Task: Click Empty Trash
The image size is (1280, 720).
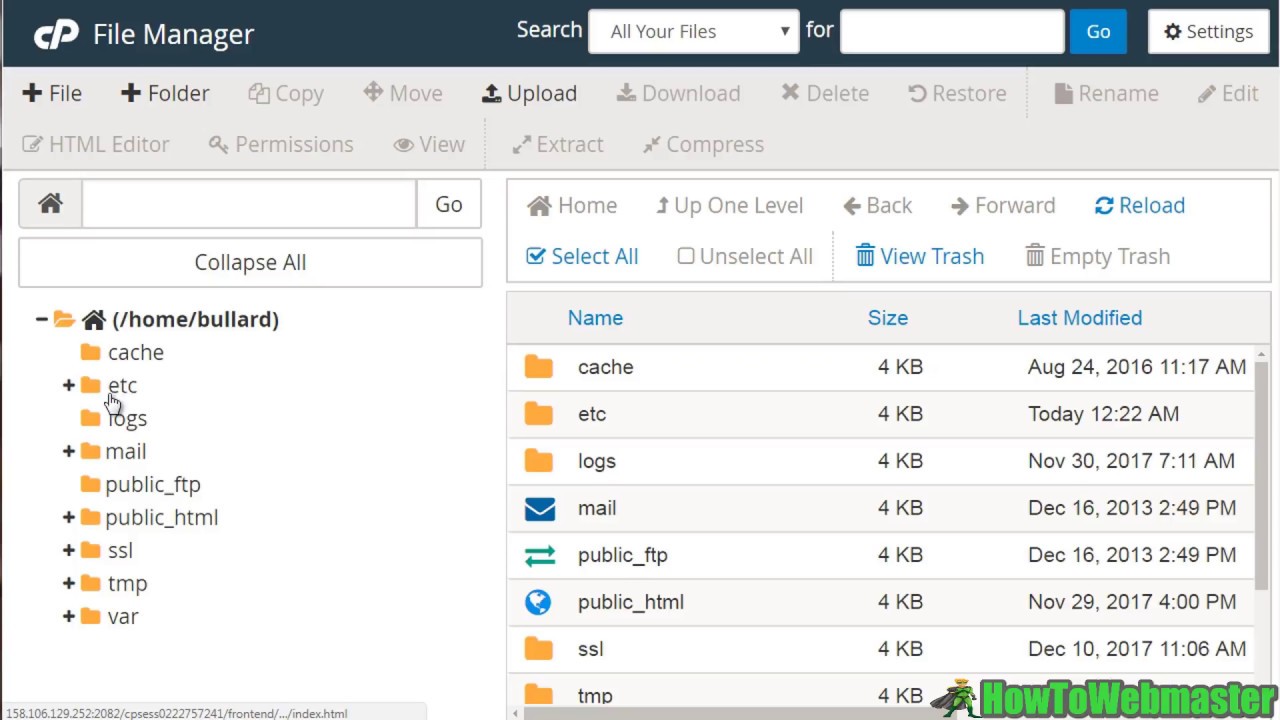Action: pos(1098,256)
